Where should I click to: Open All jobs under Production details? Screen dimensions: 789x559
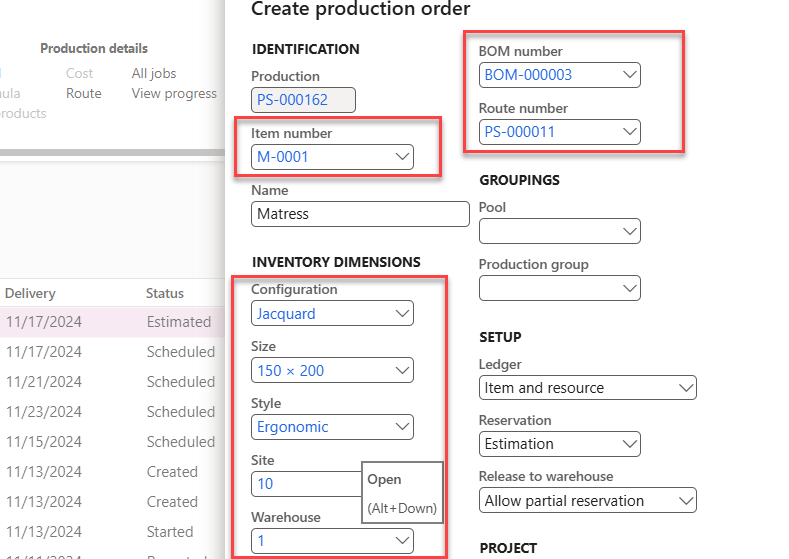(154, 73)
